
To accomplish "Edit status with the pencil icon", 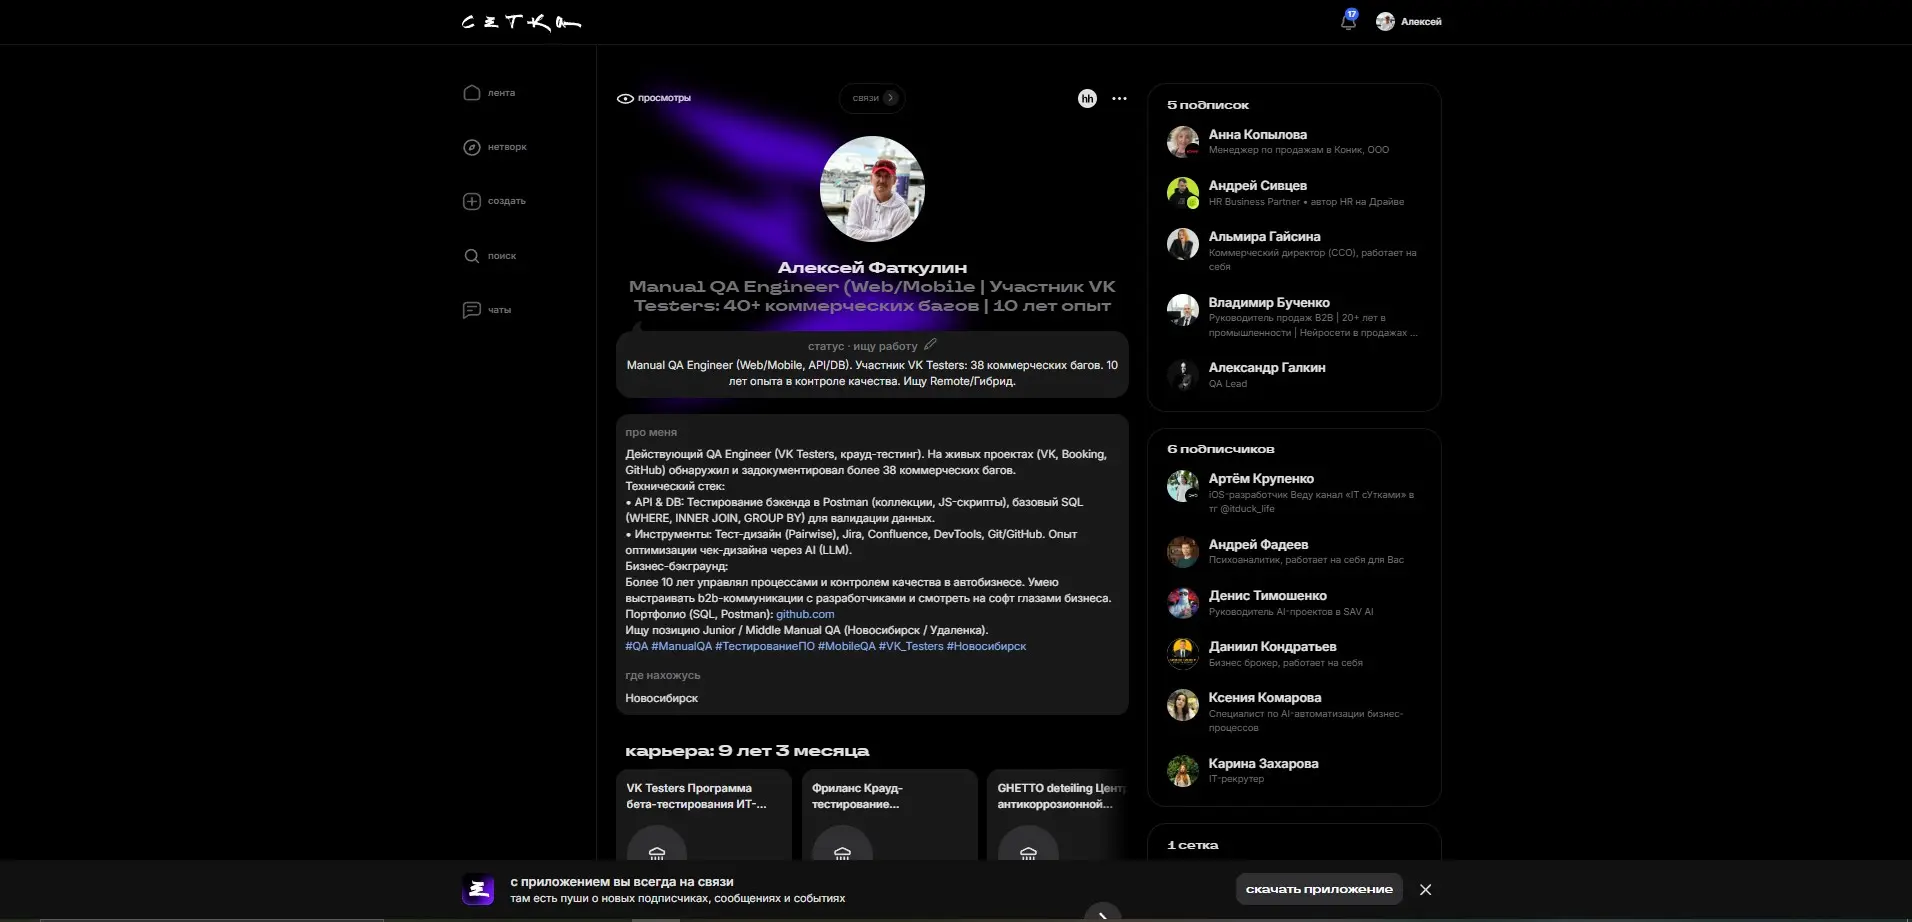I will [930, 344].
